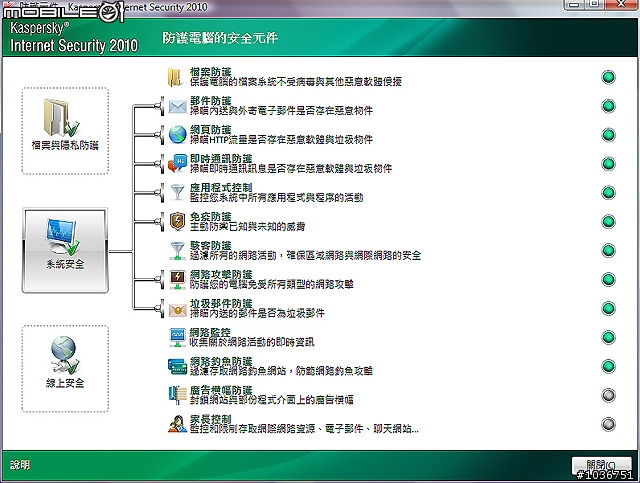Toggle the 網路釣魚防護 green status indicator

(608, 366)
